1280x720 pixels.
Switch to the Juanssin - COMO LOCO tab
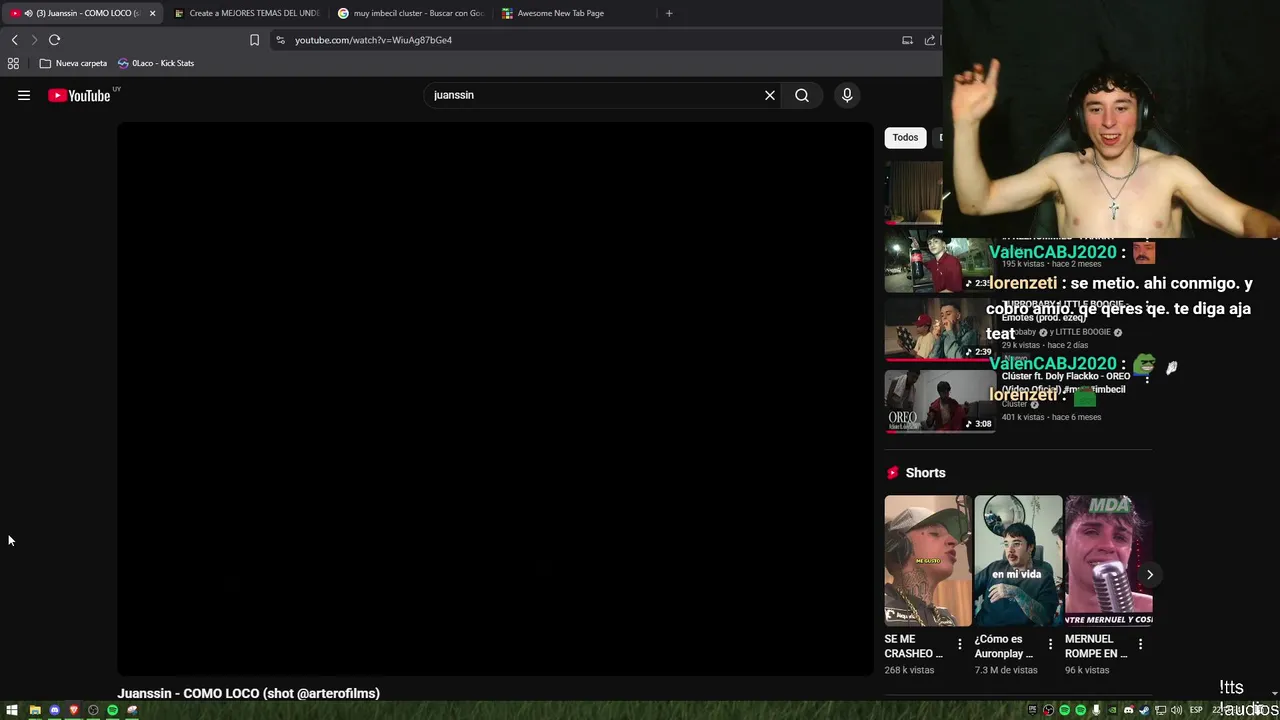pos(80,13)
